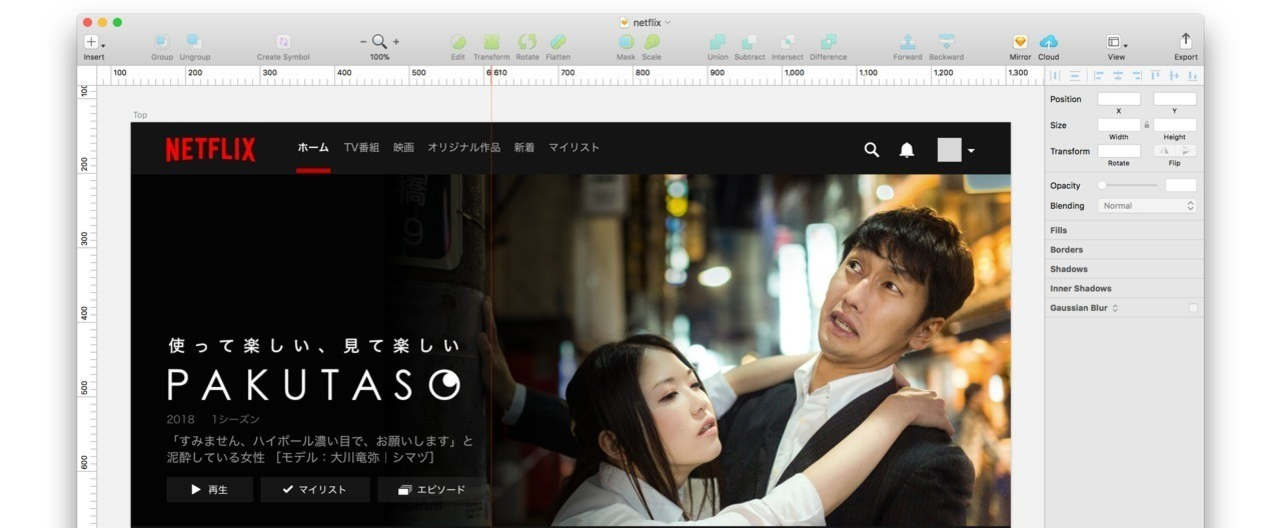Image resolution: width=1280 pixels, height=528 pixels.
Task: Click the Rotate input field
Action: [x=1119, y=151]
